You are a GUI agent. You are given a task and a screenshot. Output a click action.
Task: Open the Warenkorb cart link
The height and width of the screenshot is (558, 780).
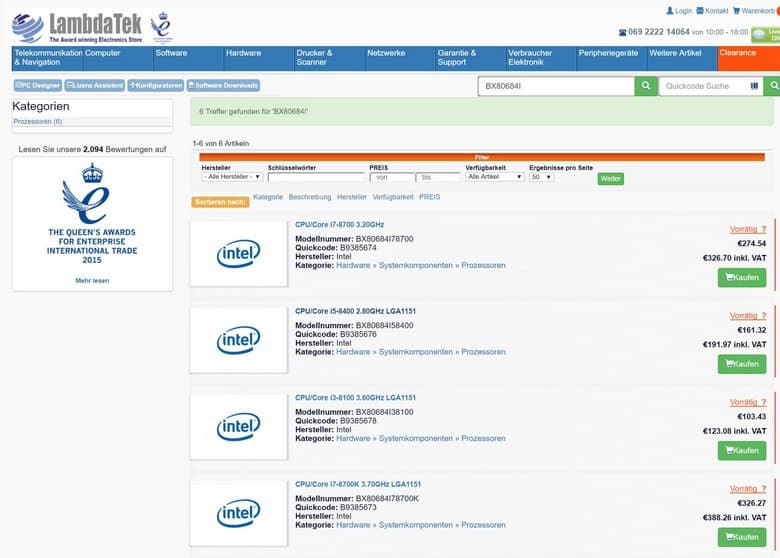[754, 10]
